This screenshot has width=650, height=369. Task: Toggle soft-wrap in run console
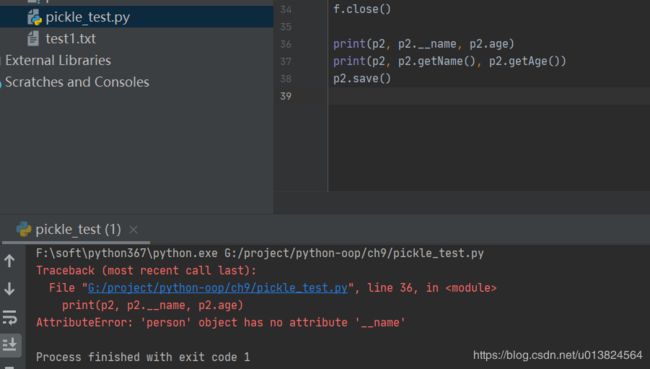tap(10, 317)
